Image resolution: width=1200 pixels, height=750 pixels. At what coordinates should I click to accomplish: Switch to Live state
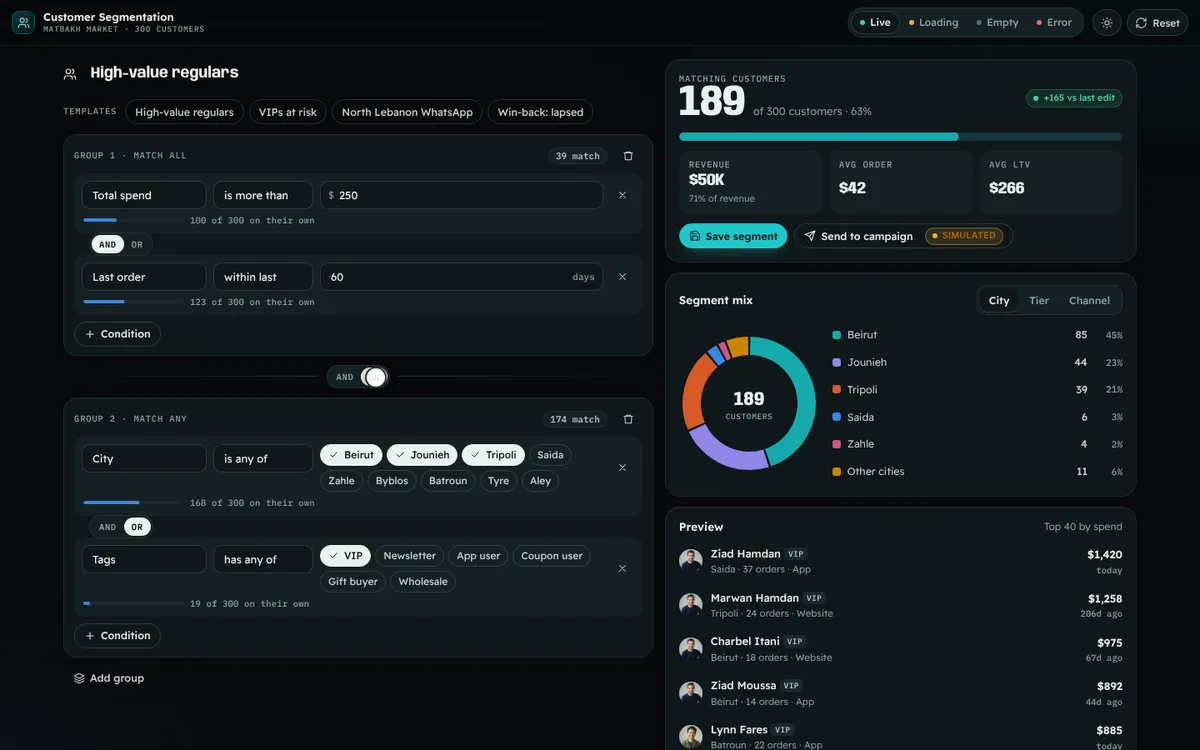tap(875, 22)
